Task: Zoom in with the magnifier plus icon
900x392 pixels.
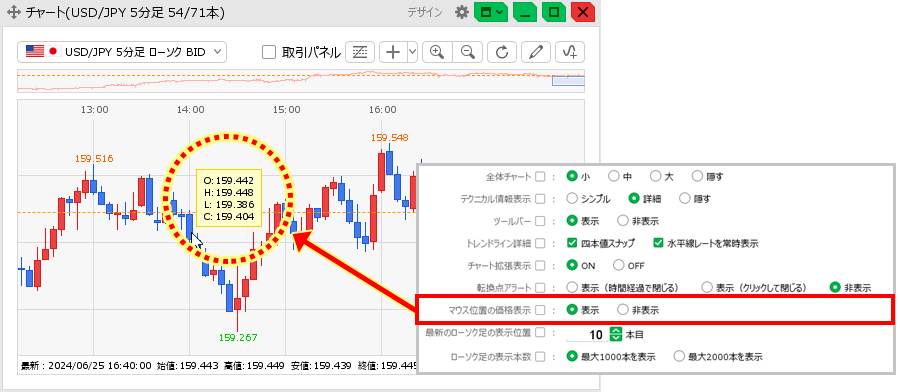Action: pyautogui.click(x=437, y=52)
